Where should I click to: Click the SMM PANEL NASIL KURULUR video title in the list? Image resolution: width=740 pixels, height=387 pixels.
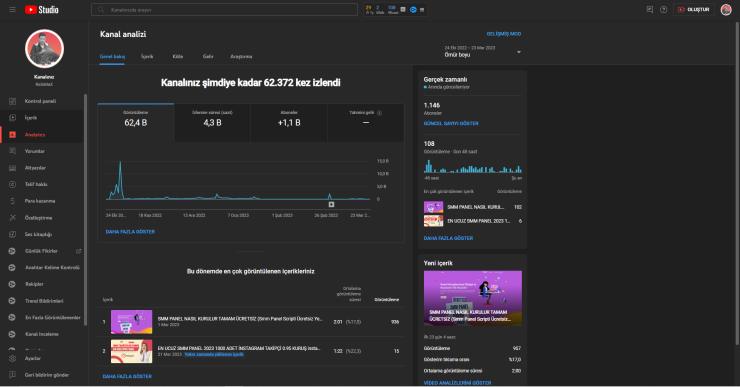240,319
